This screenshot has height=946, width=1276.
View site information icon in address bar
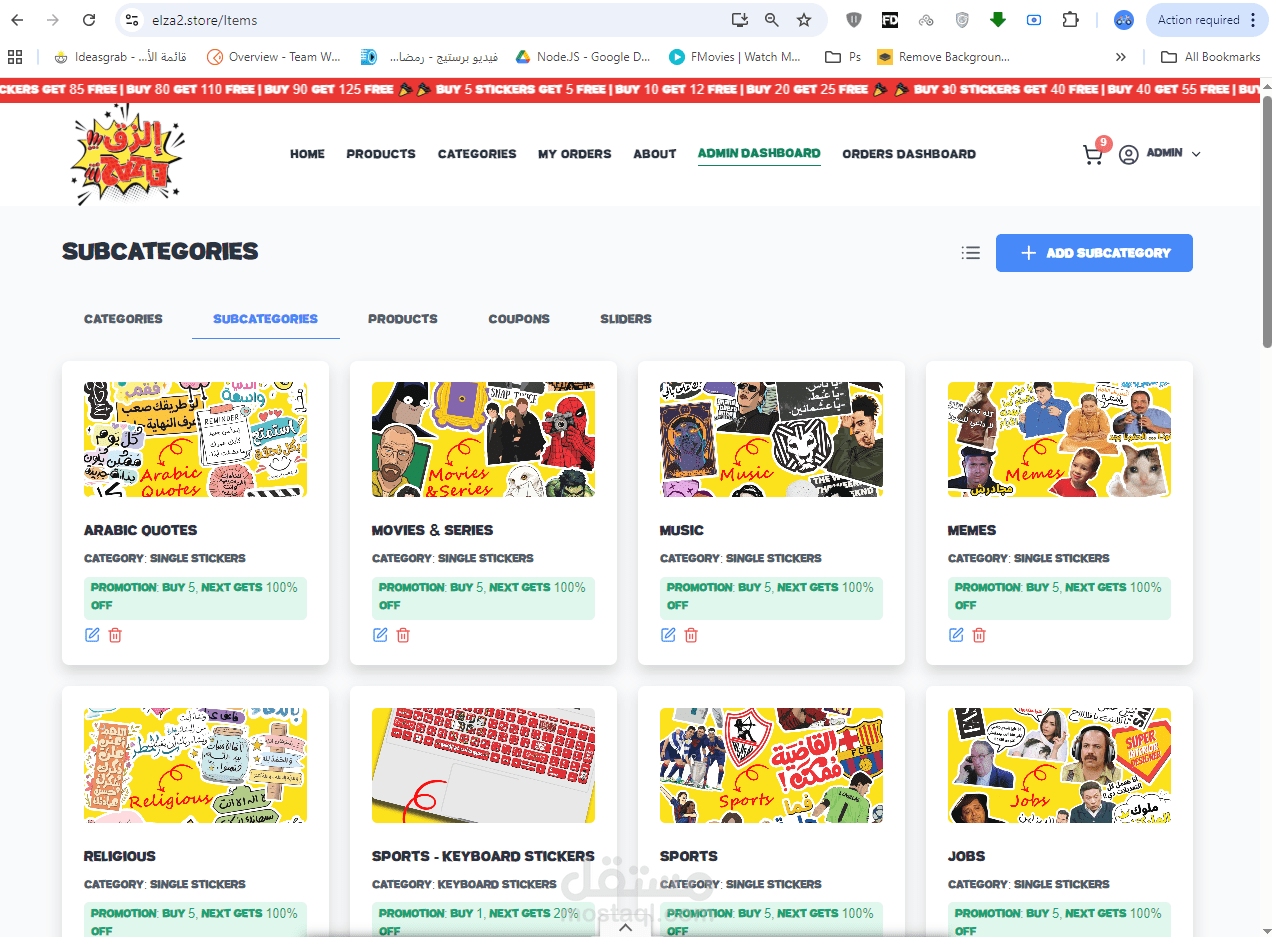[132, 20]
